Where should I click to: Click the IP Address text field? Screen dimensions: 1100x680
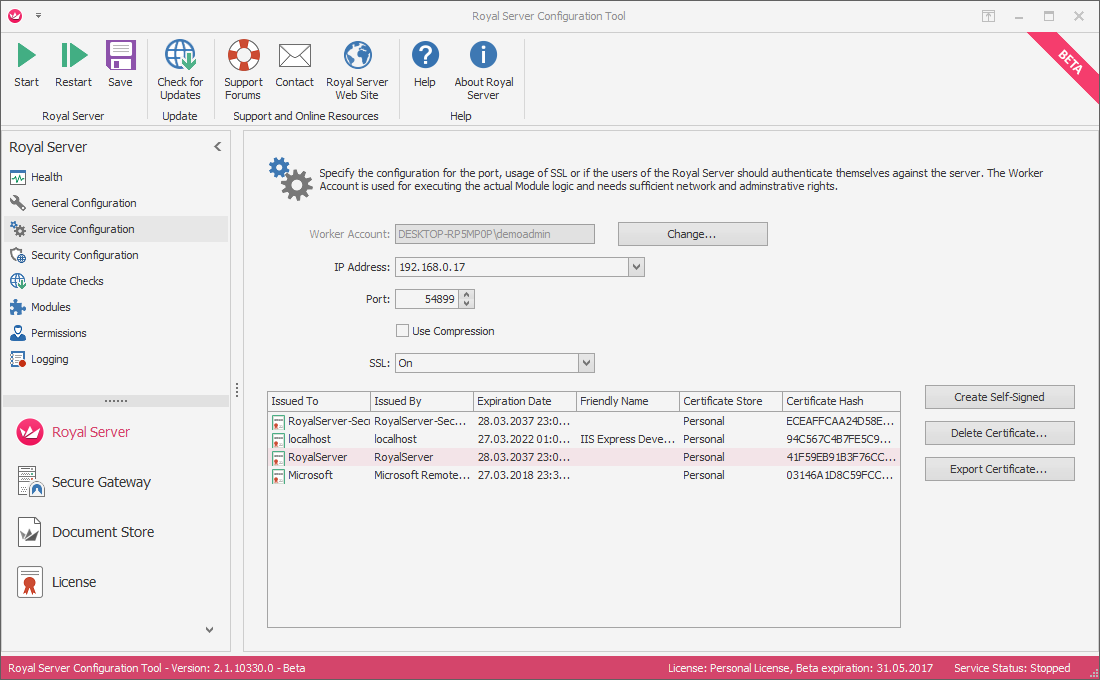(512, 267)
